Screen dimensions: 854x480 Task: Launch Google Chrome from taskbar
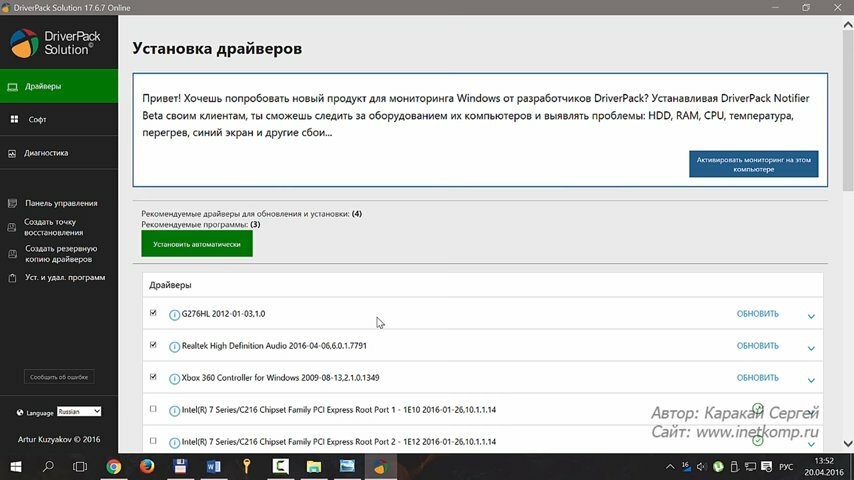(x=114, y=467)
